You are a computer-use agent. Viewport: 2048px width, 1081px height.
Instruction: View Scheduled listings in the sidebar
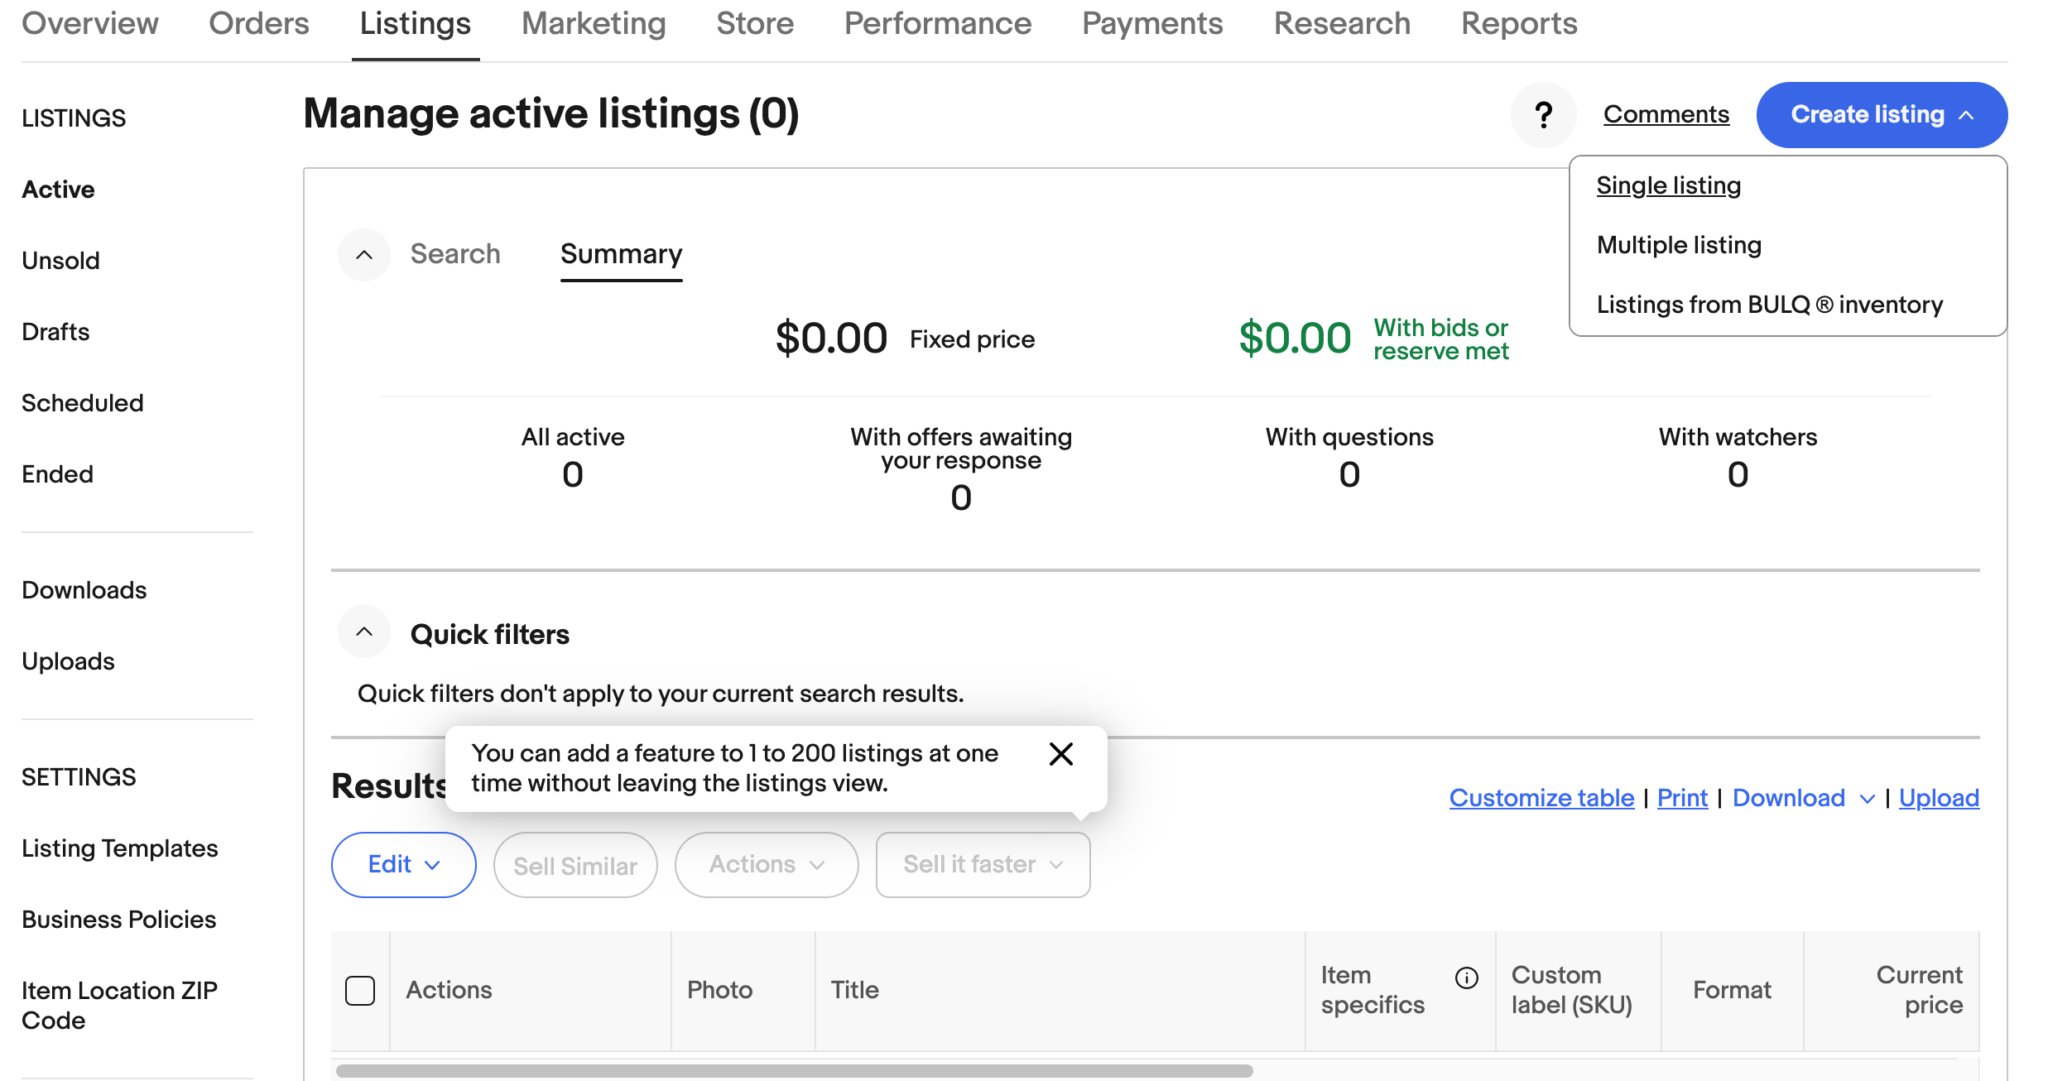83,402
